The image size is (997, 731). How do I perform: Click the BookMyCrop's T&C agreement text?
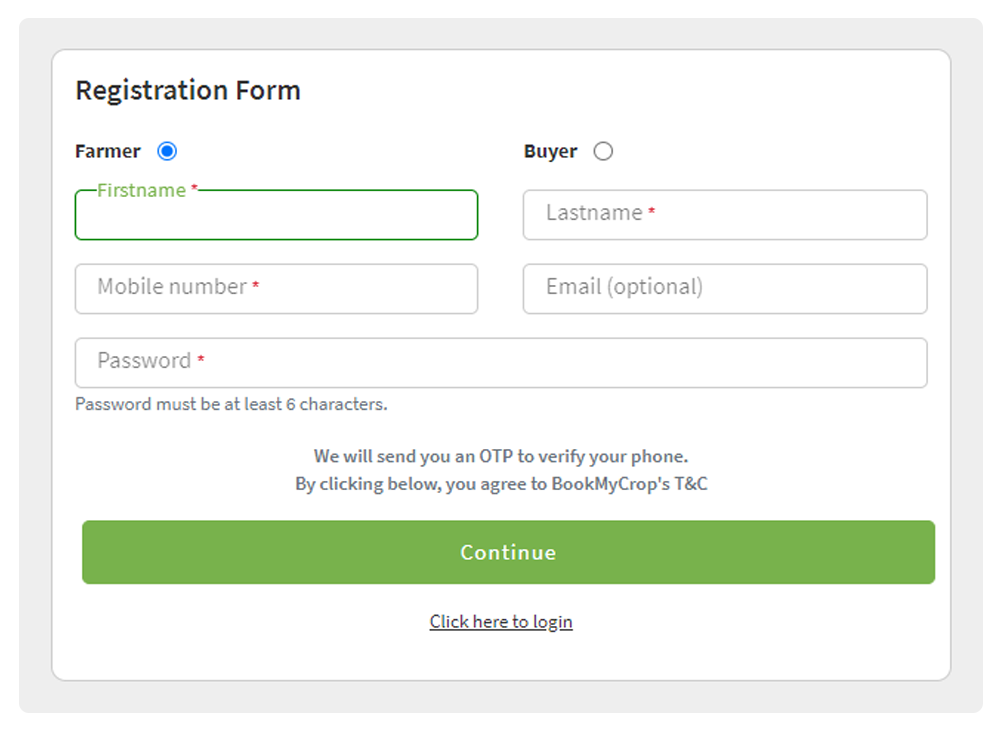click(501, 484)
